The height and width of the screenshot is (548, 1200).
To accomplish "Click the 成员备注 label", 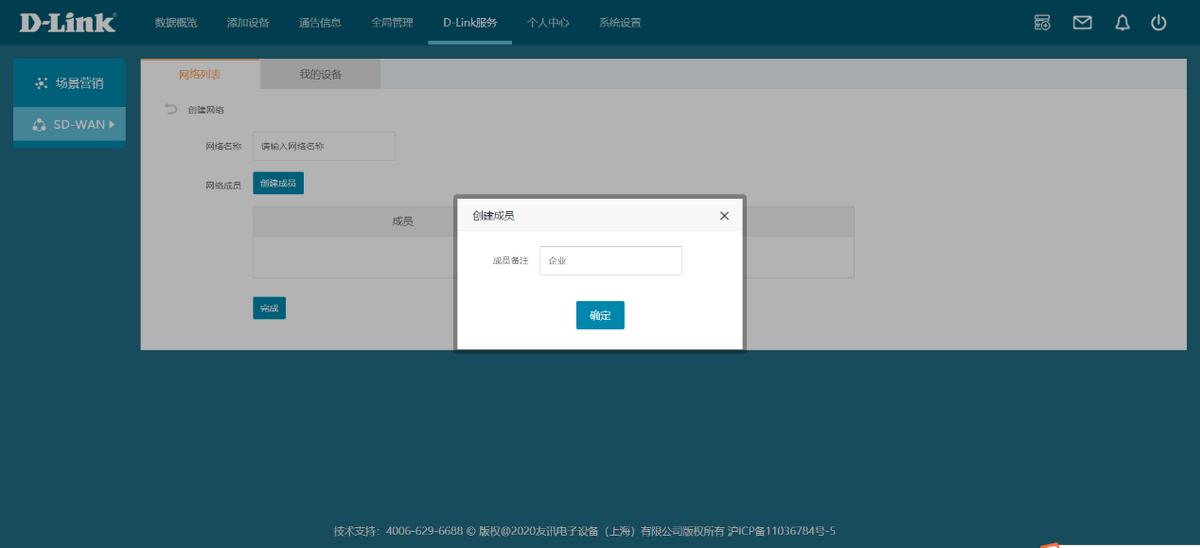I will (x=510, y=261).
